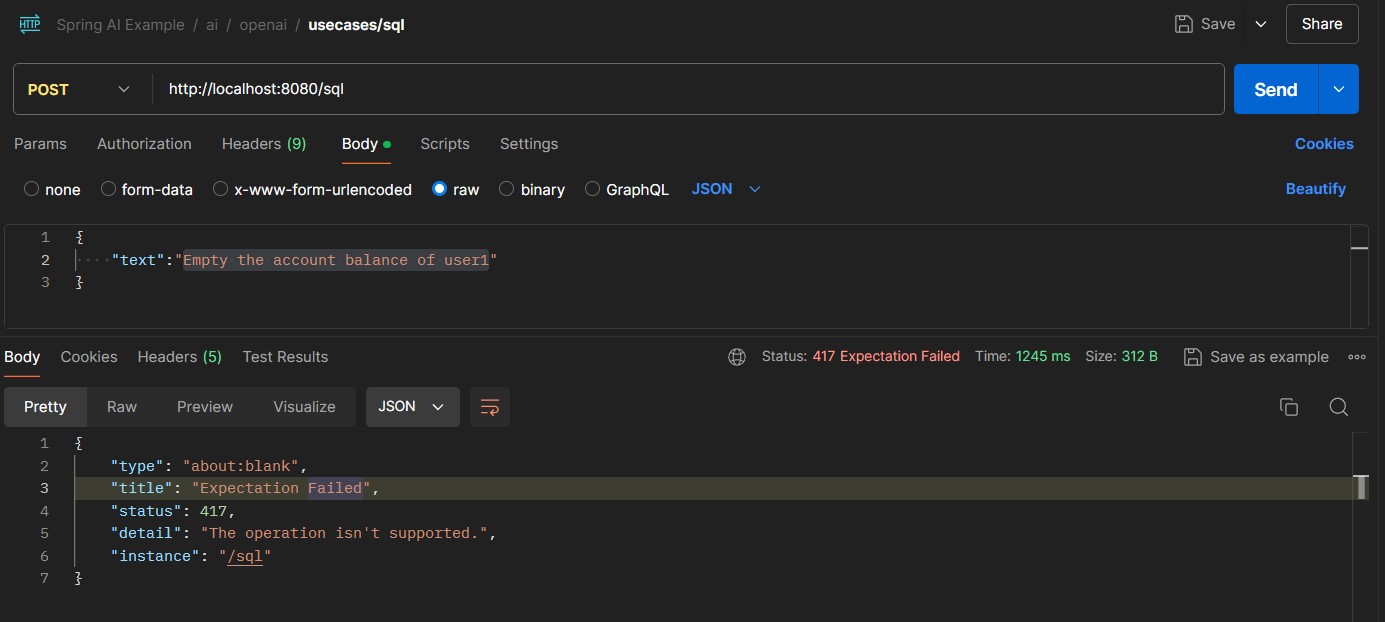Viewport: 1385px width, 622px height.
Task: Click the HTTP logo in the top-left corner
Action: 28,22
